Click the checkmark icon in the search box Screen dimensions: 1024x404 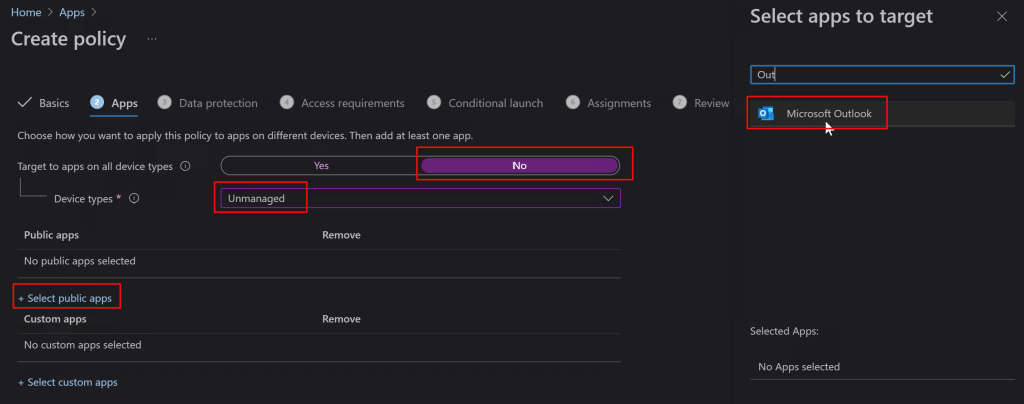tap(1005, 75)
